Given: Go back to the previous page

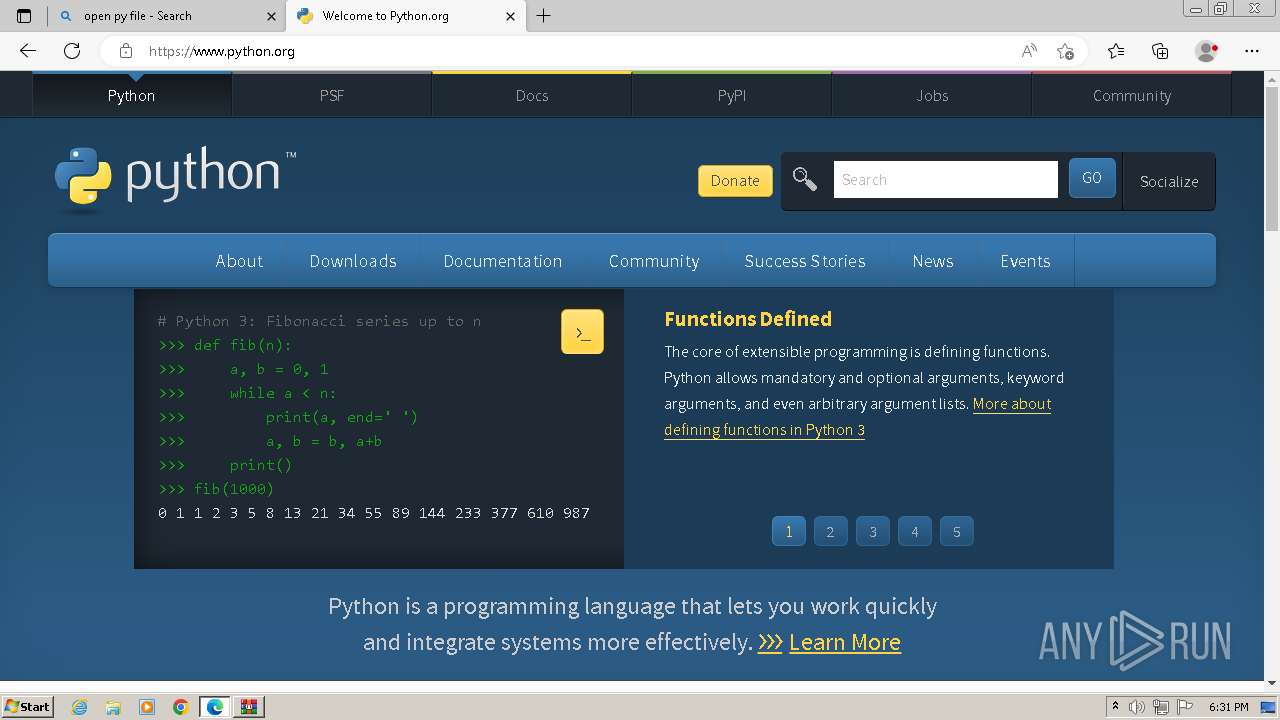Looking at the screenshot, I should click(x=28, y=51).
